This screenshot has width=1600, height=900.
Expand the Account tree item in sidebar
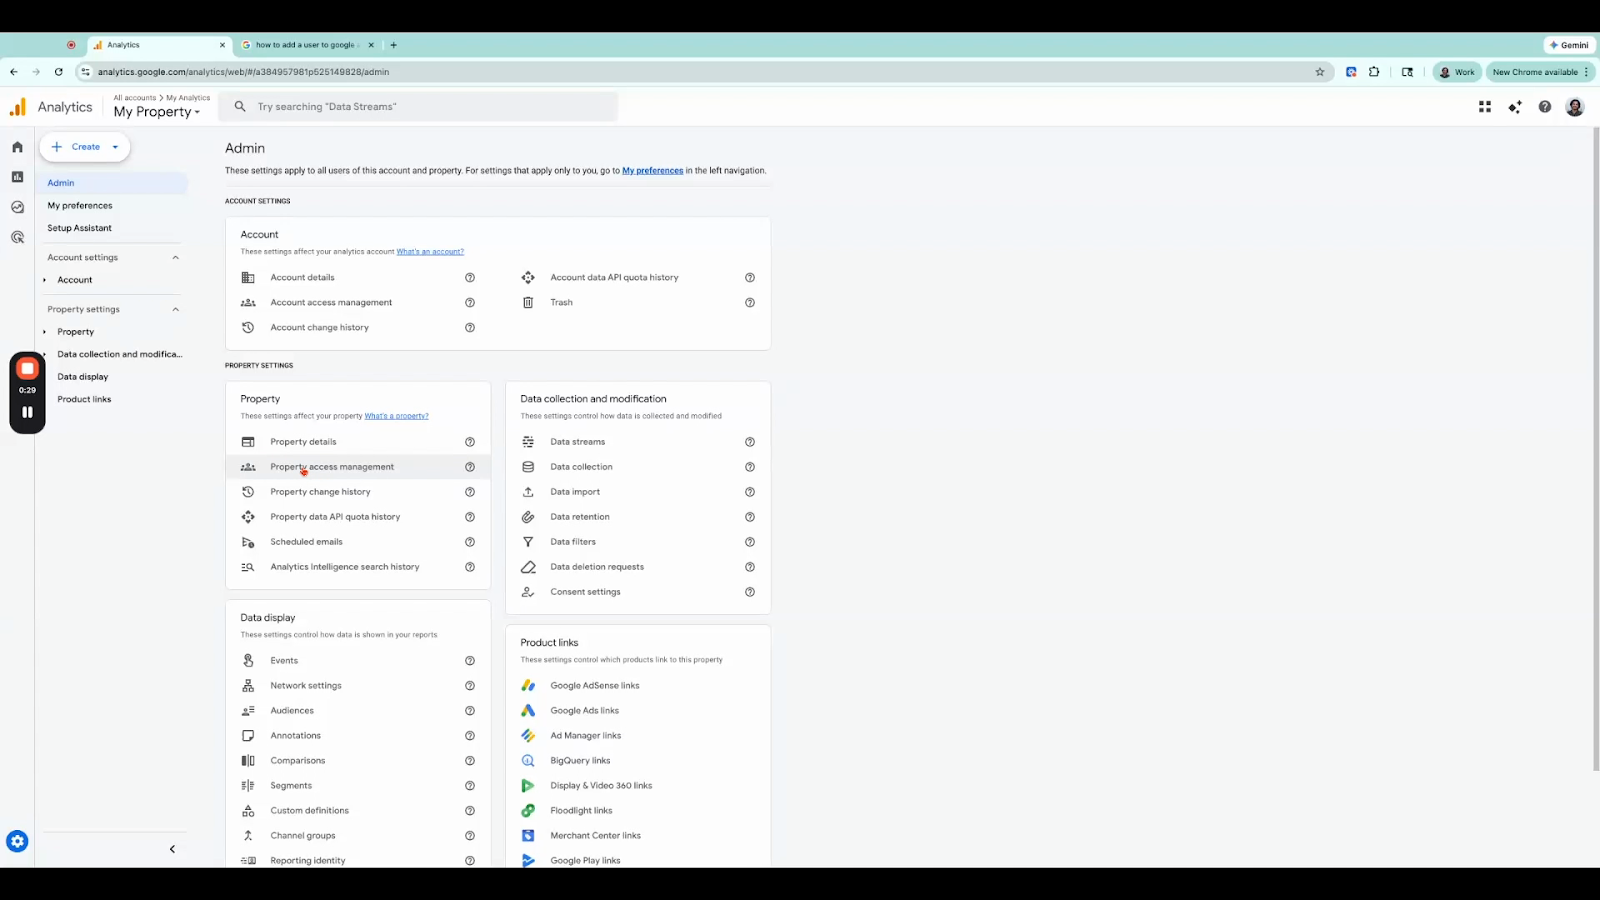tap(45, 280)
